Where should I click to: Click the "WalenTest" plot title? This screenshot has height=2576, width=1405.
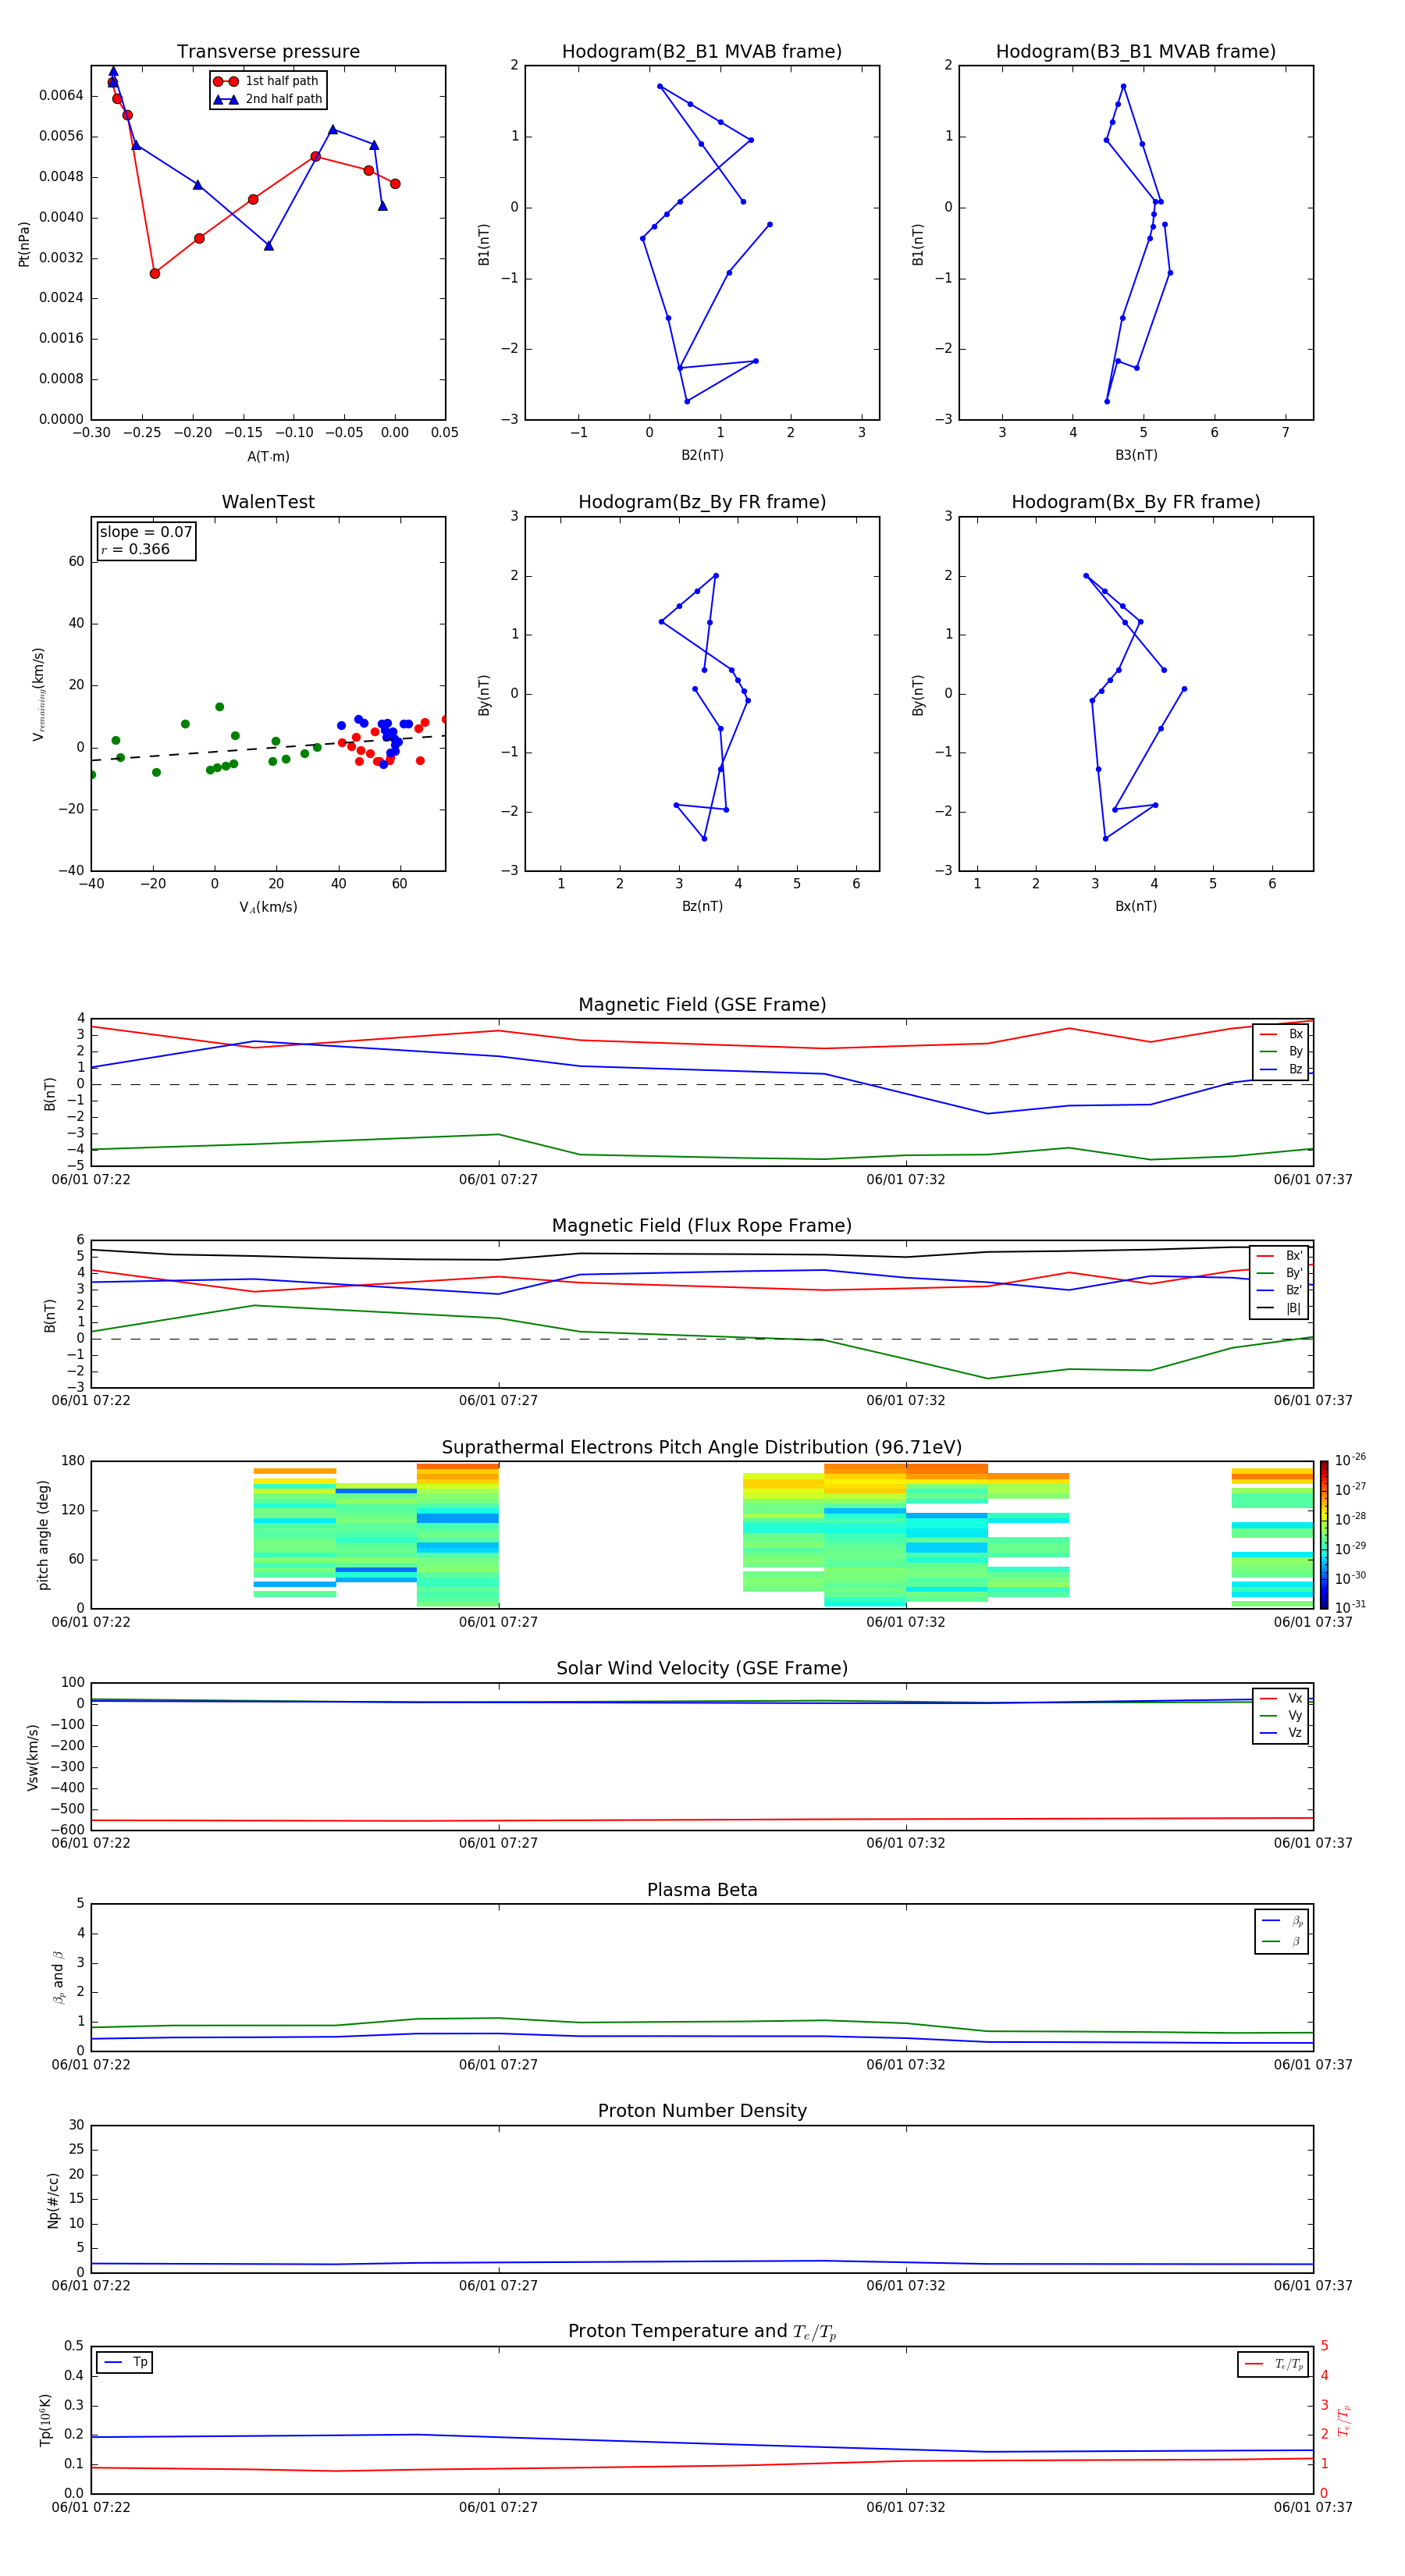pyautogui.click(x=268, y=502)
